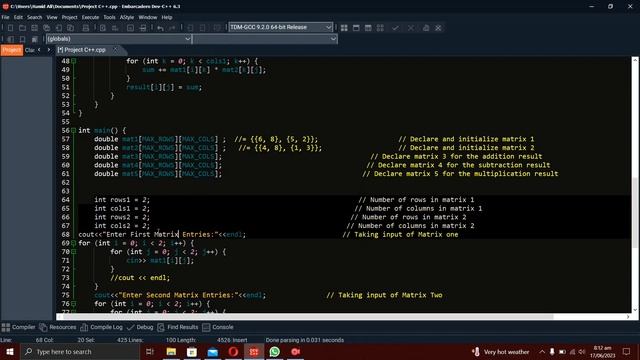Collapse the for loop fold at line 69
Image resolution: width=640 pixels, height=360 pixels.
click(x=73, y=243)
